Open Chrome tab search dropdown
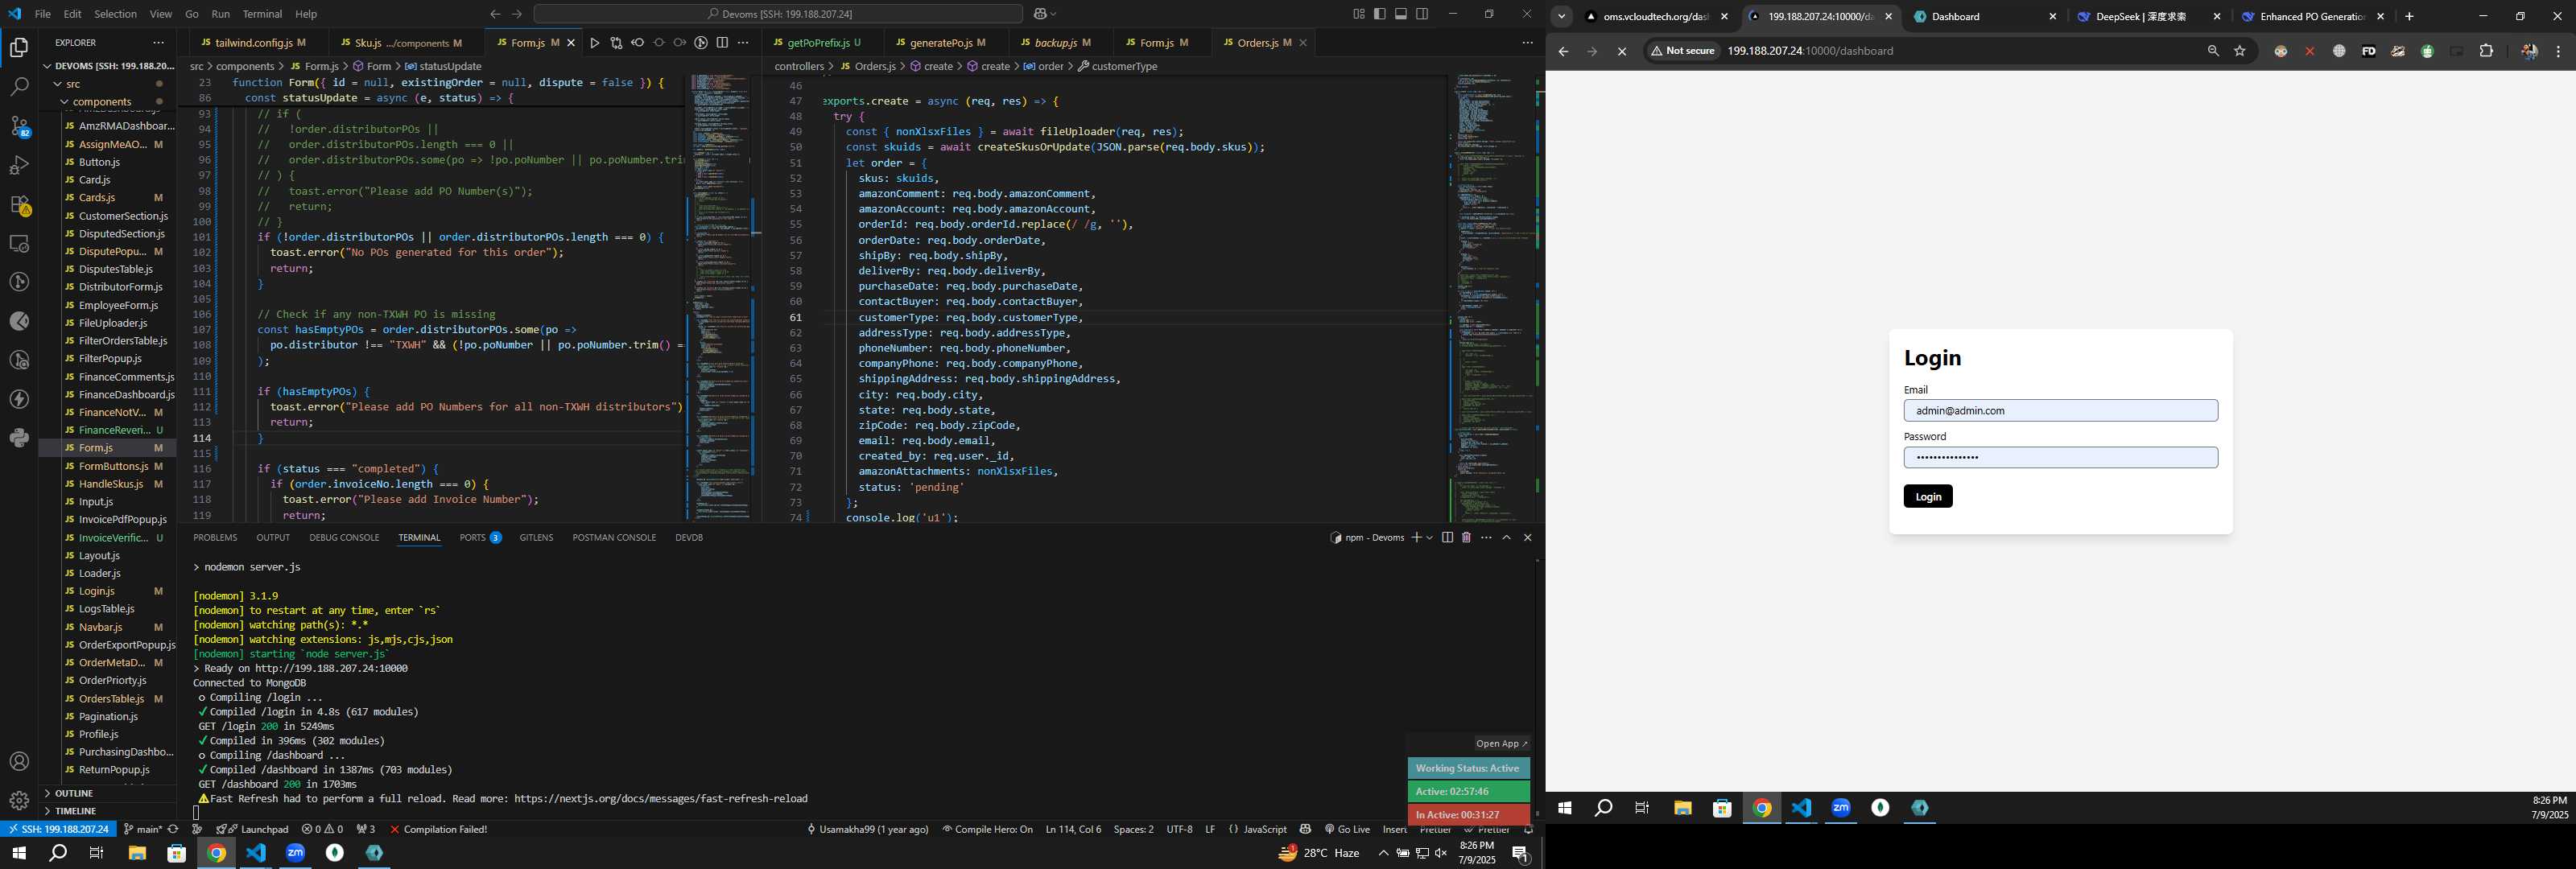2576x869 pixels. click(x=1562, y=16)
